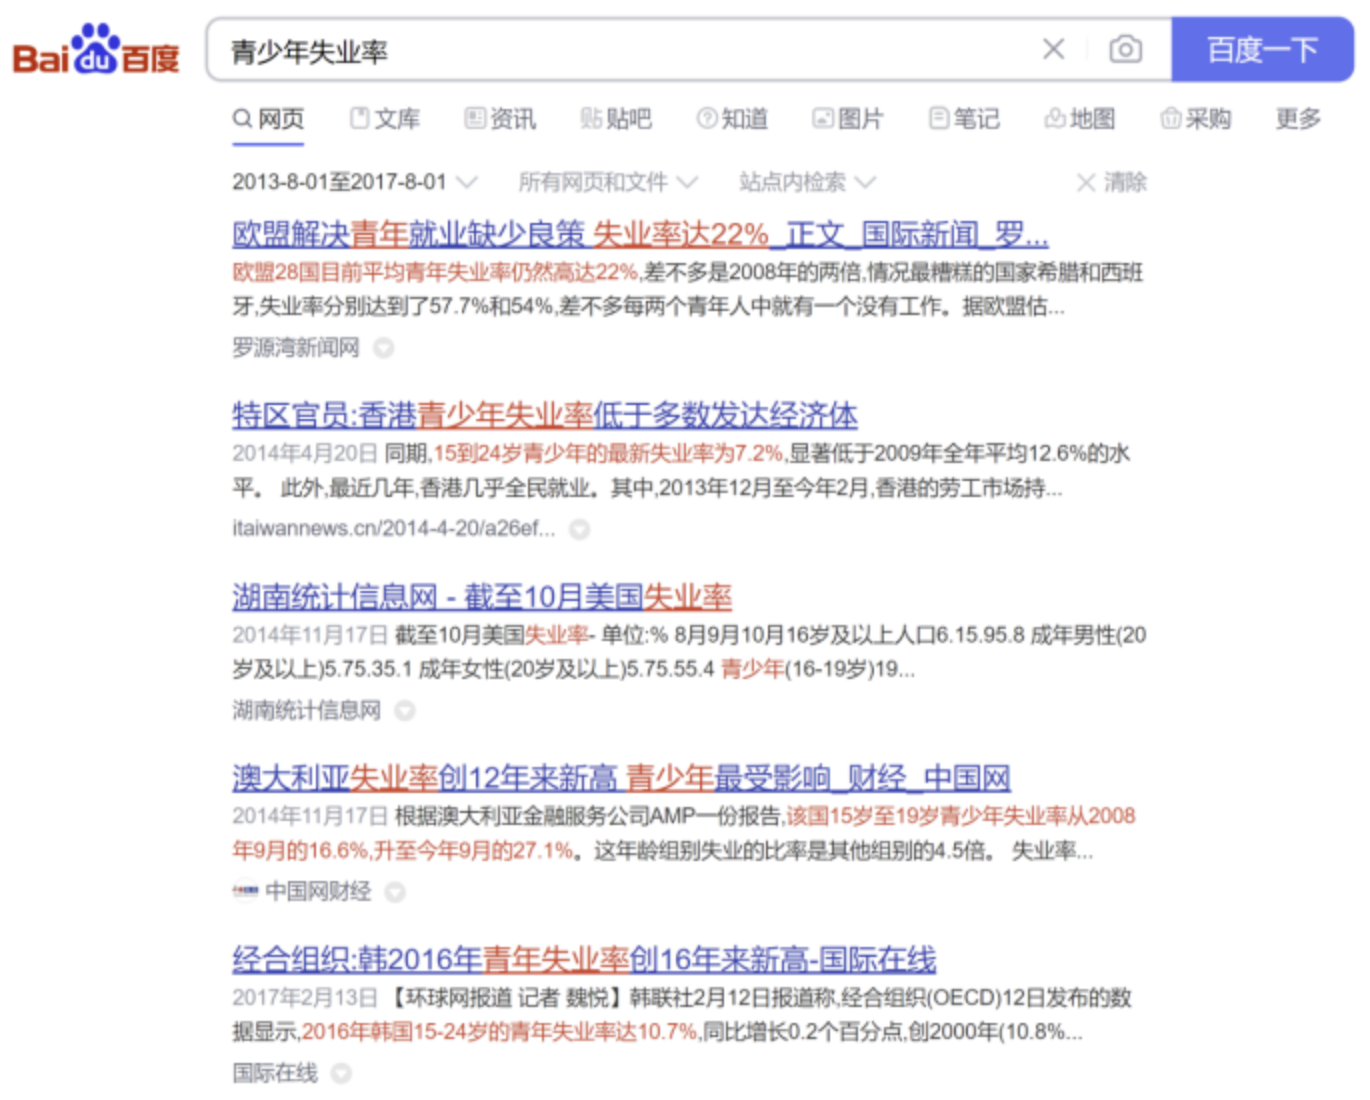The height and width of the screenshot is (1100, 1370).
Task: Select the 网页 tab
Action: click(x=268, y=119)
